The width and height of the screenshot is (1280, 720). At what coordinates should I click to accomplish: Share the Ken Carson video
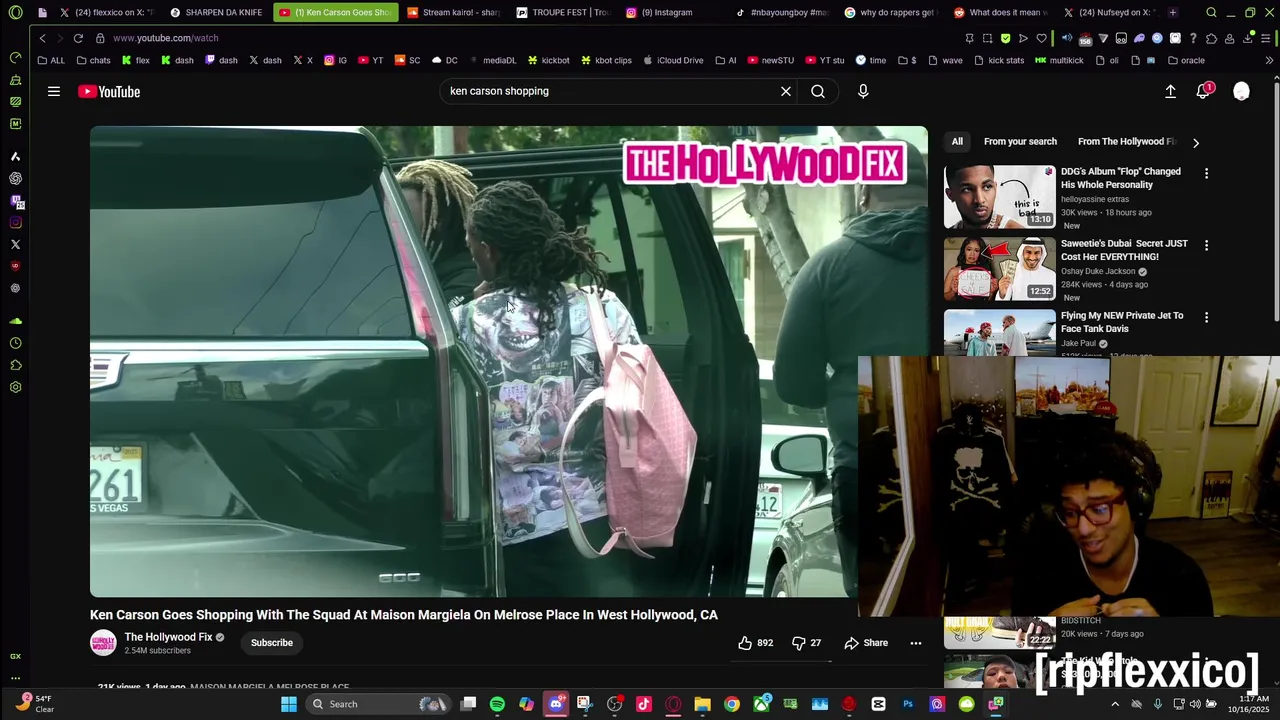866,643
